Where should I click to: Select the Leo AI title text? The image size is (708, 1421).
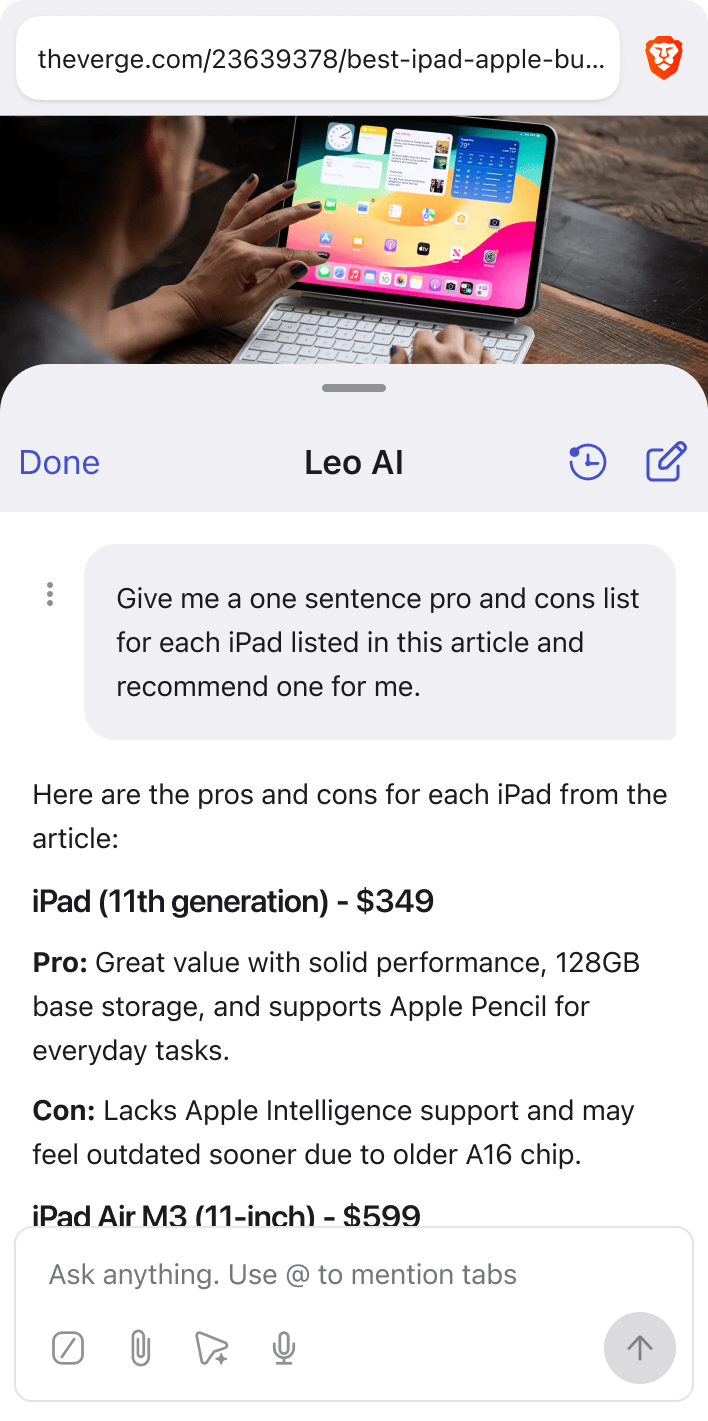tap(353, 462)
